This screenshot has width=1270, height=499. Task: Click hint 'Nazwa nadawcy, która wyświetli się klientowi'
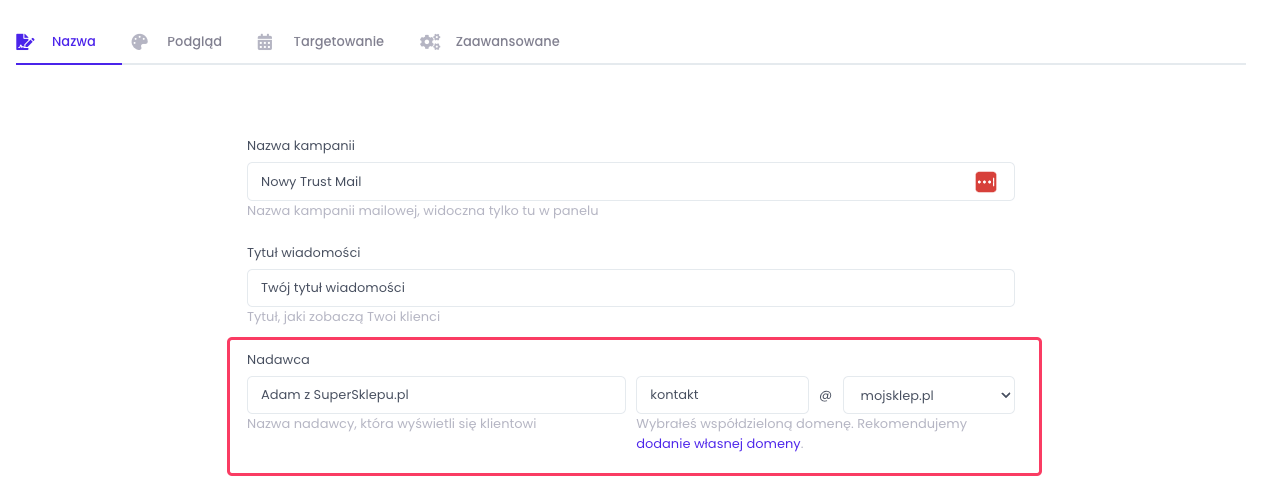(392, 424)
